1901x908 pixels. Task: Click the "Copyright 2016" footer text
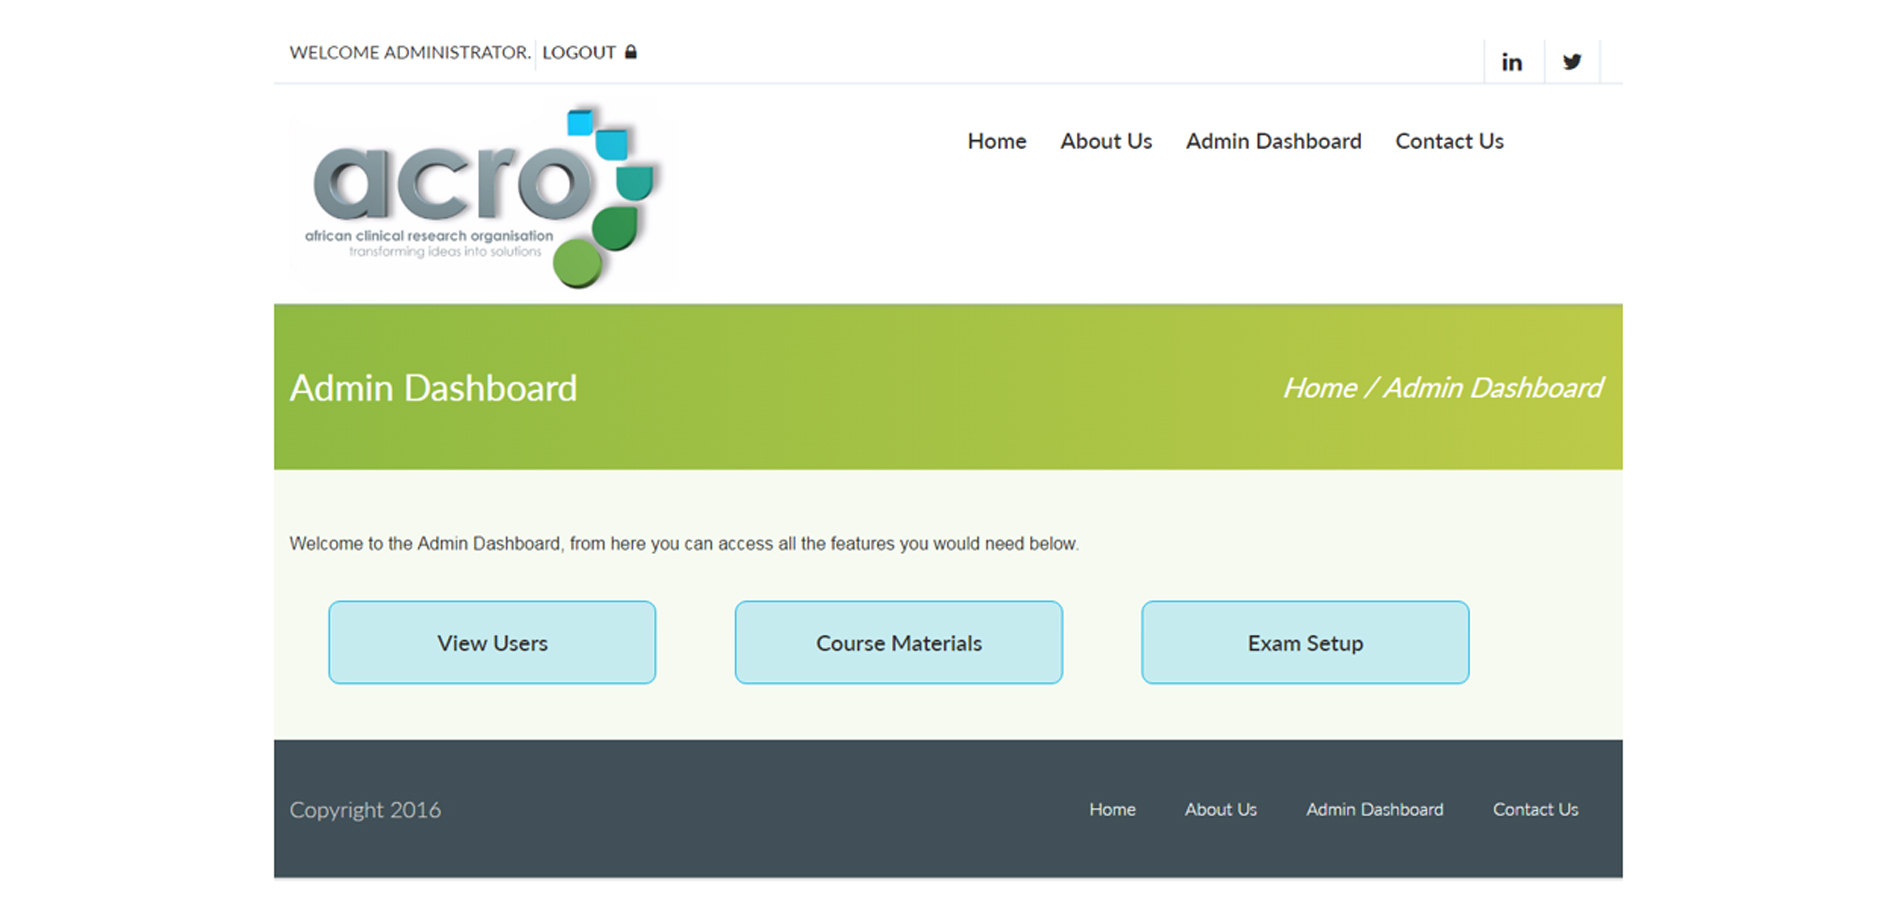point(365,810)
